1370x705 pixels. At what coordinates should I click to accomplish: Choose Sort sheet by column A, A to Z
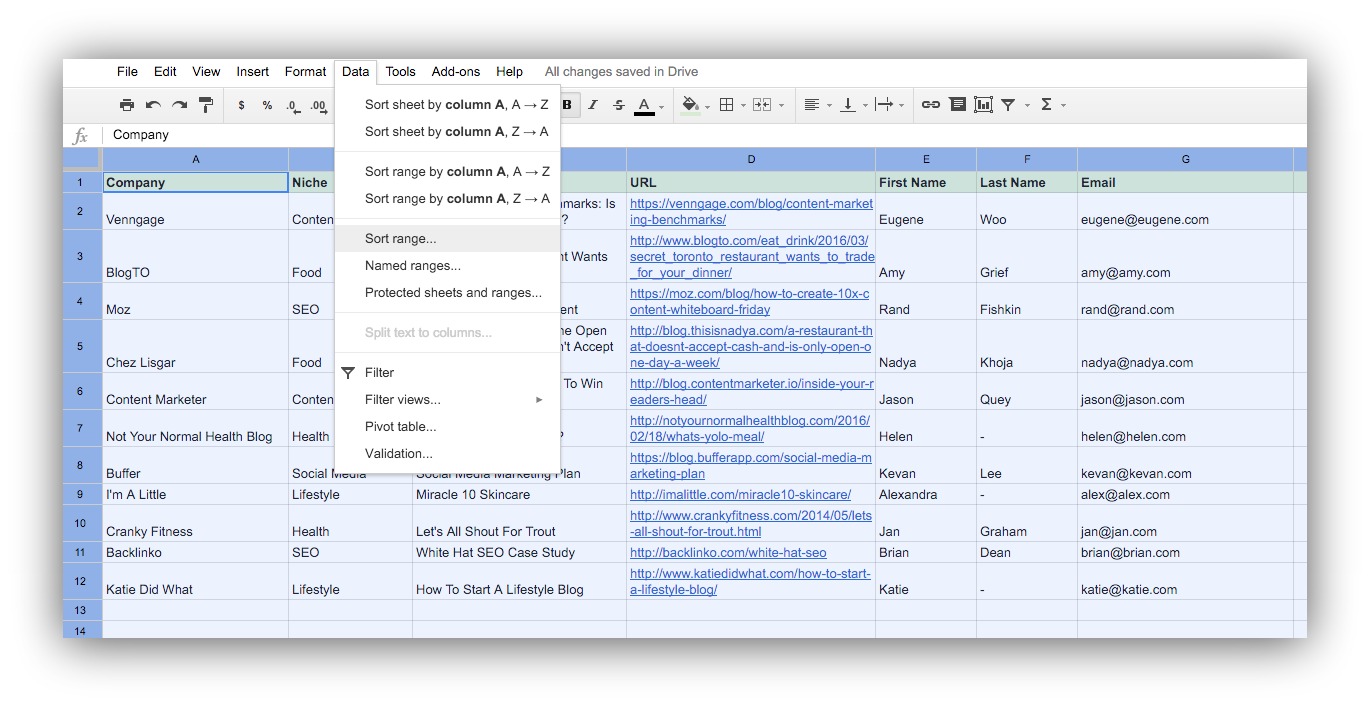pos(447,105)
